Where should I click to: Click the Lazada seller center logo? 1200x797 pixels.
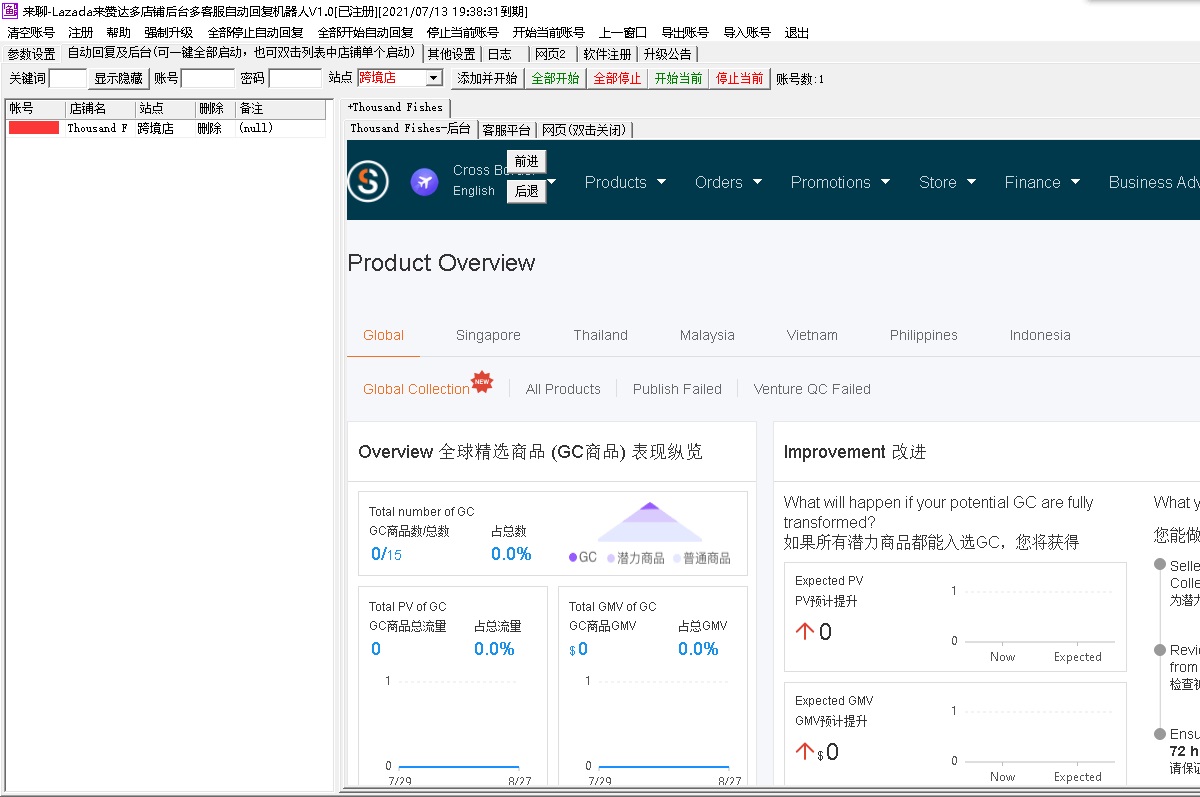click(368, 181)
